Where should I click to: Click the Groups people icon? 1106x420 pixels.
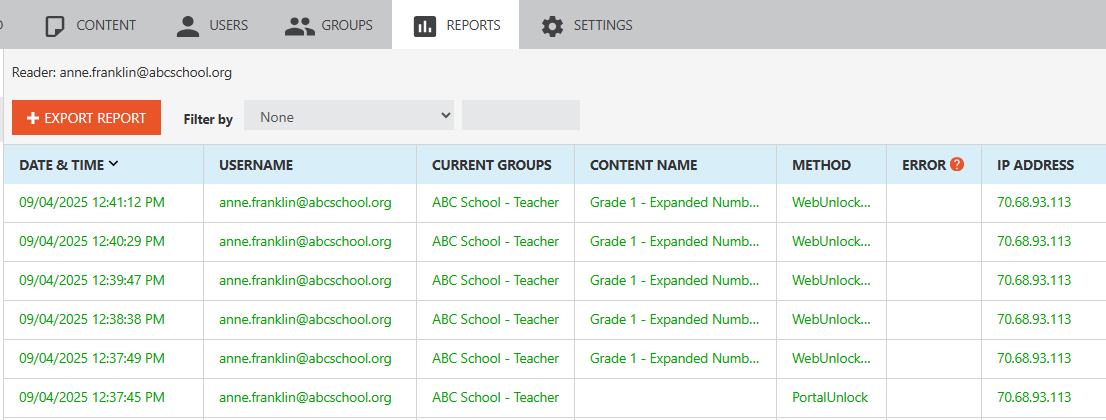pyautogui.click(x=299, y=26)
